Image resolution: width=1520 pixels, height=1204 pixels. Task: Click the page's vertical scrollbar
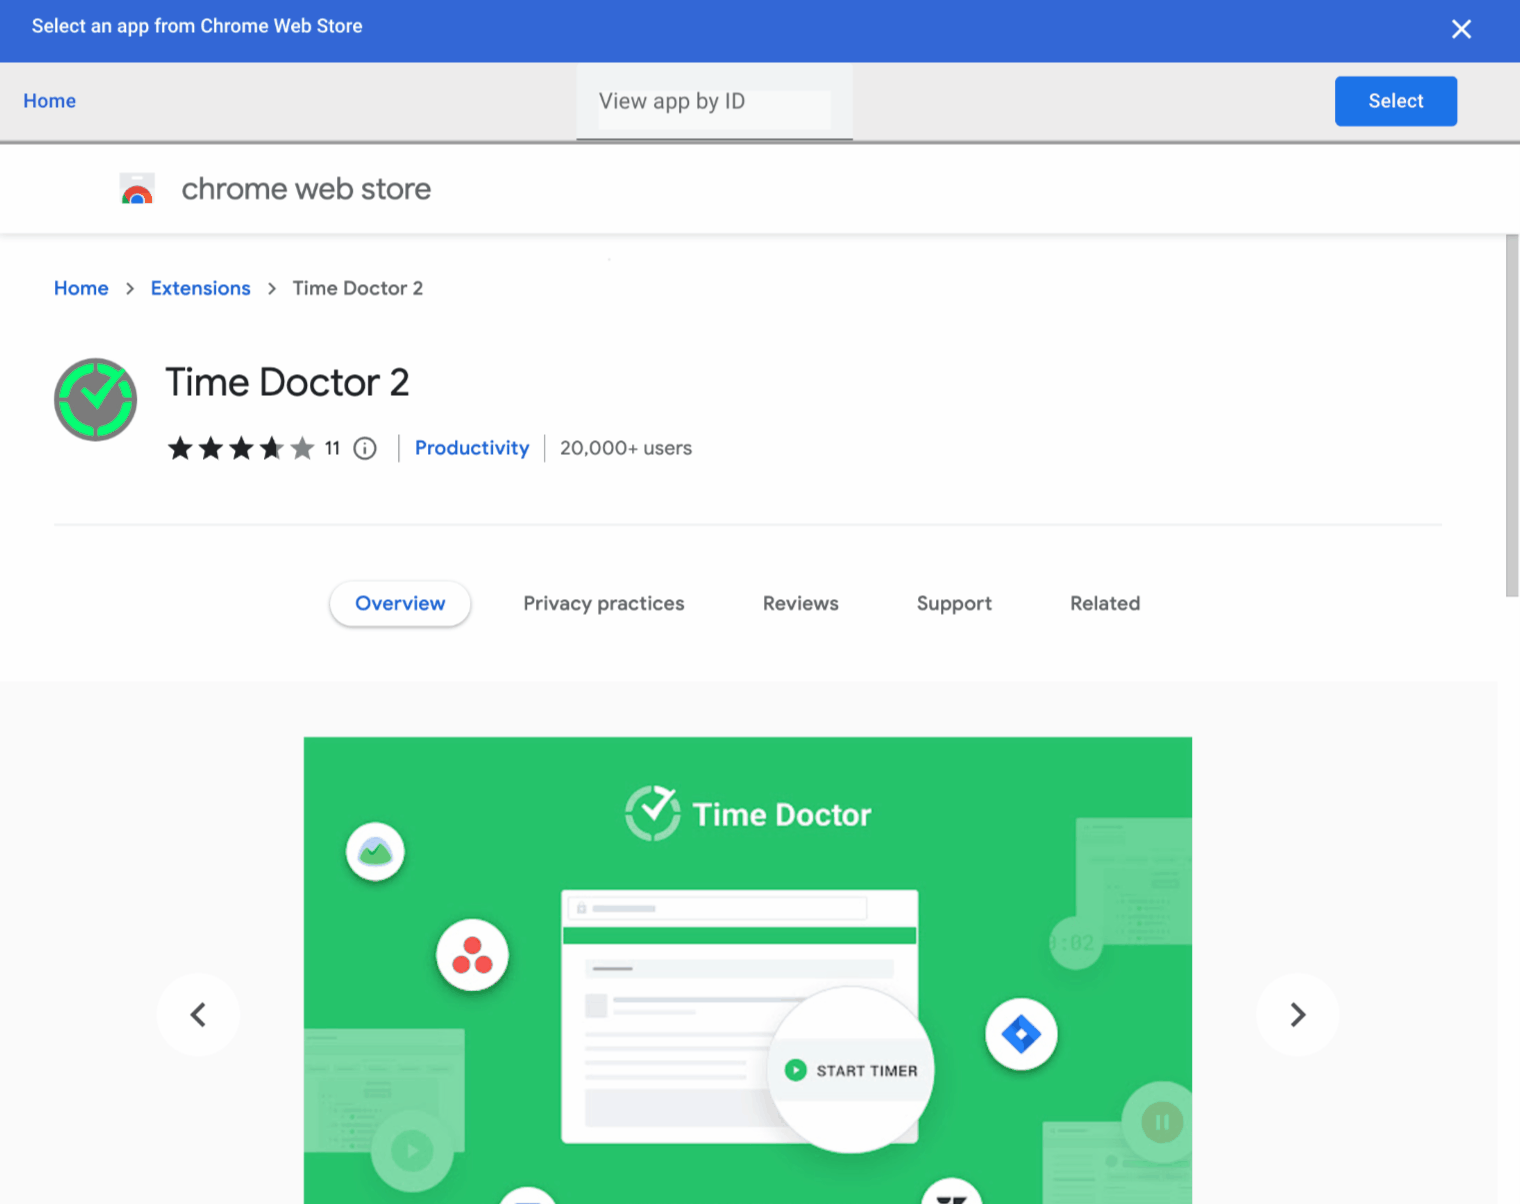[1512, 415]
